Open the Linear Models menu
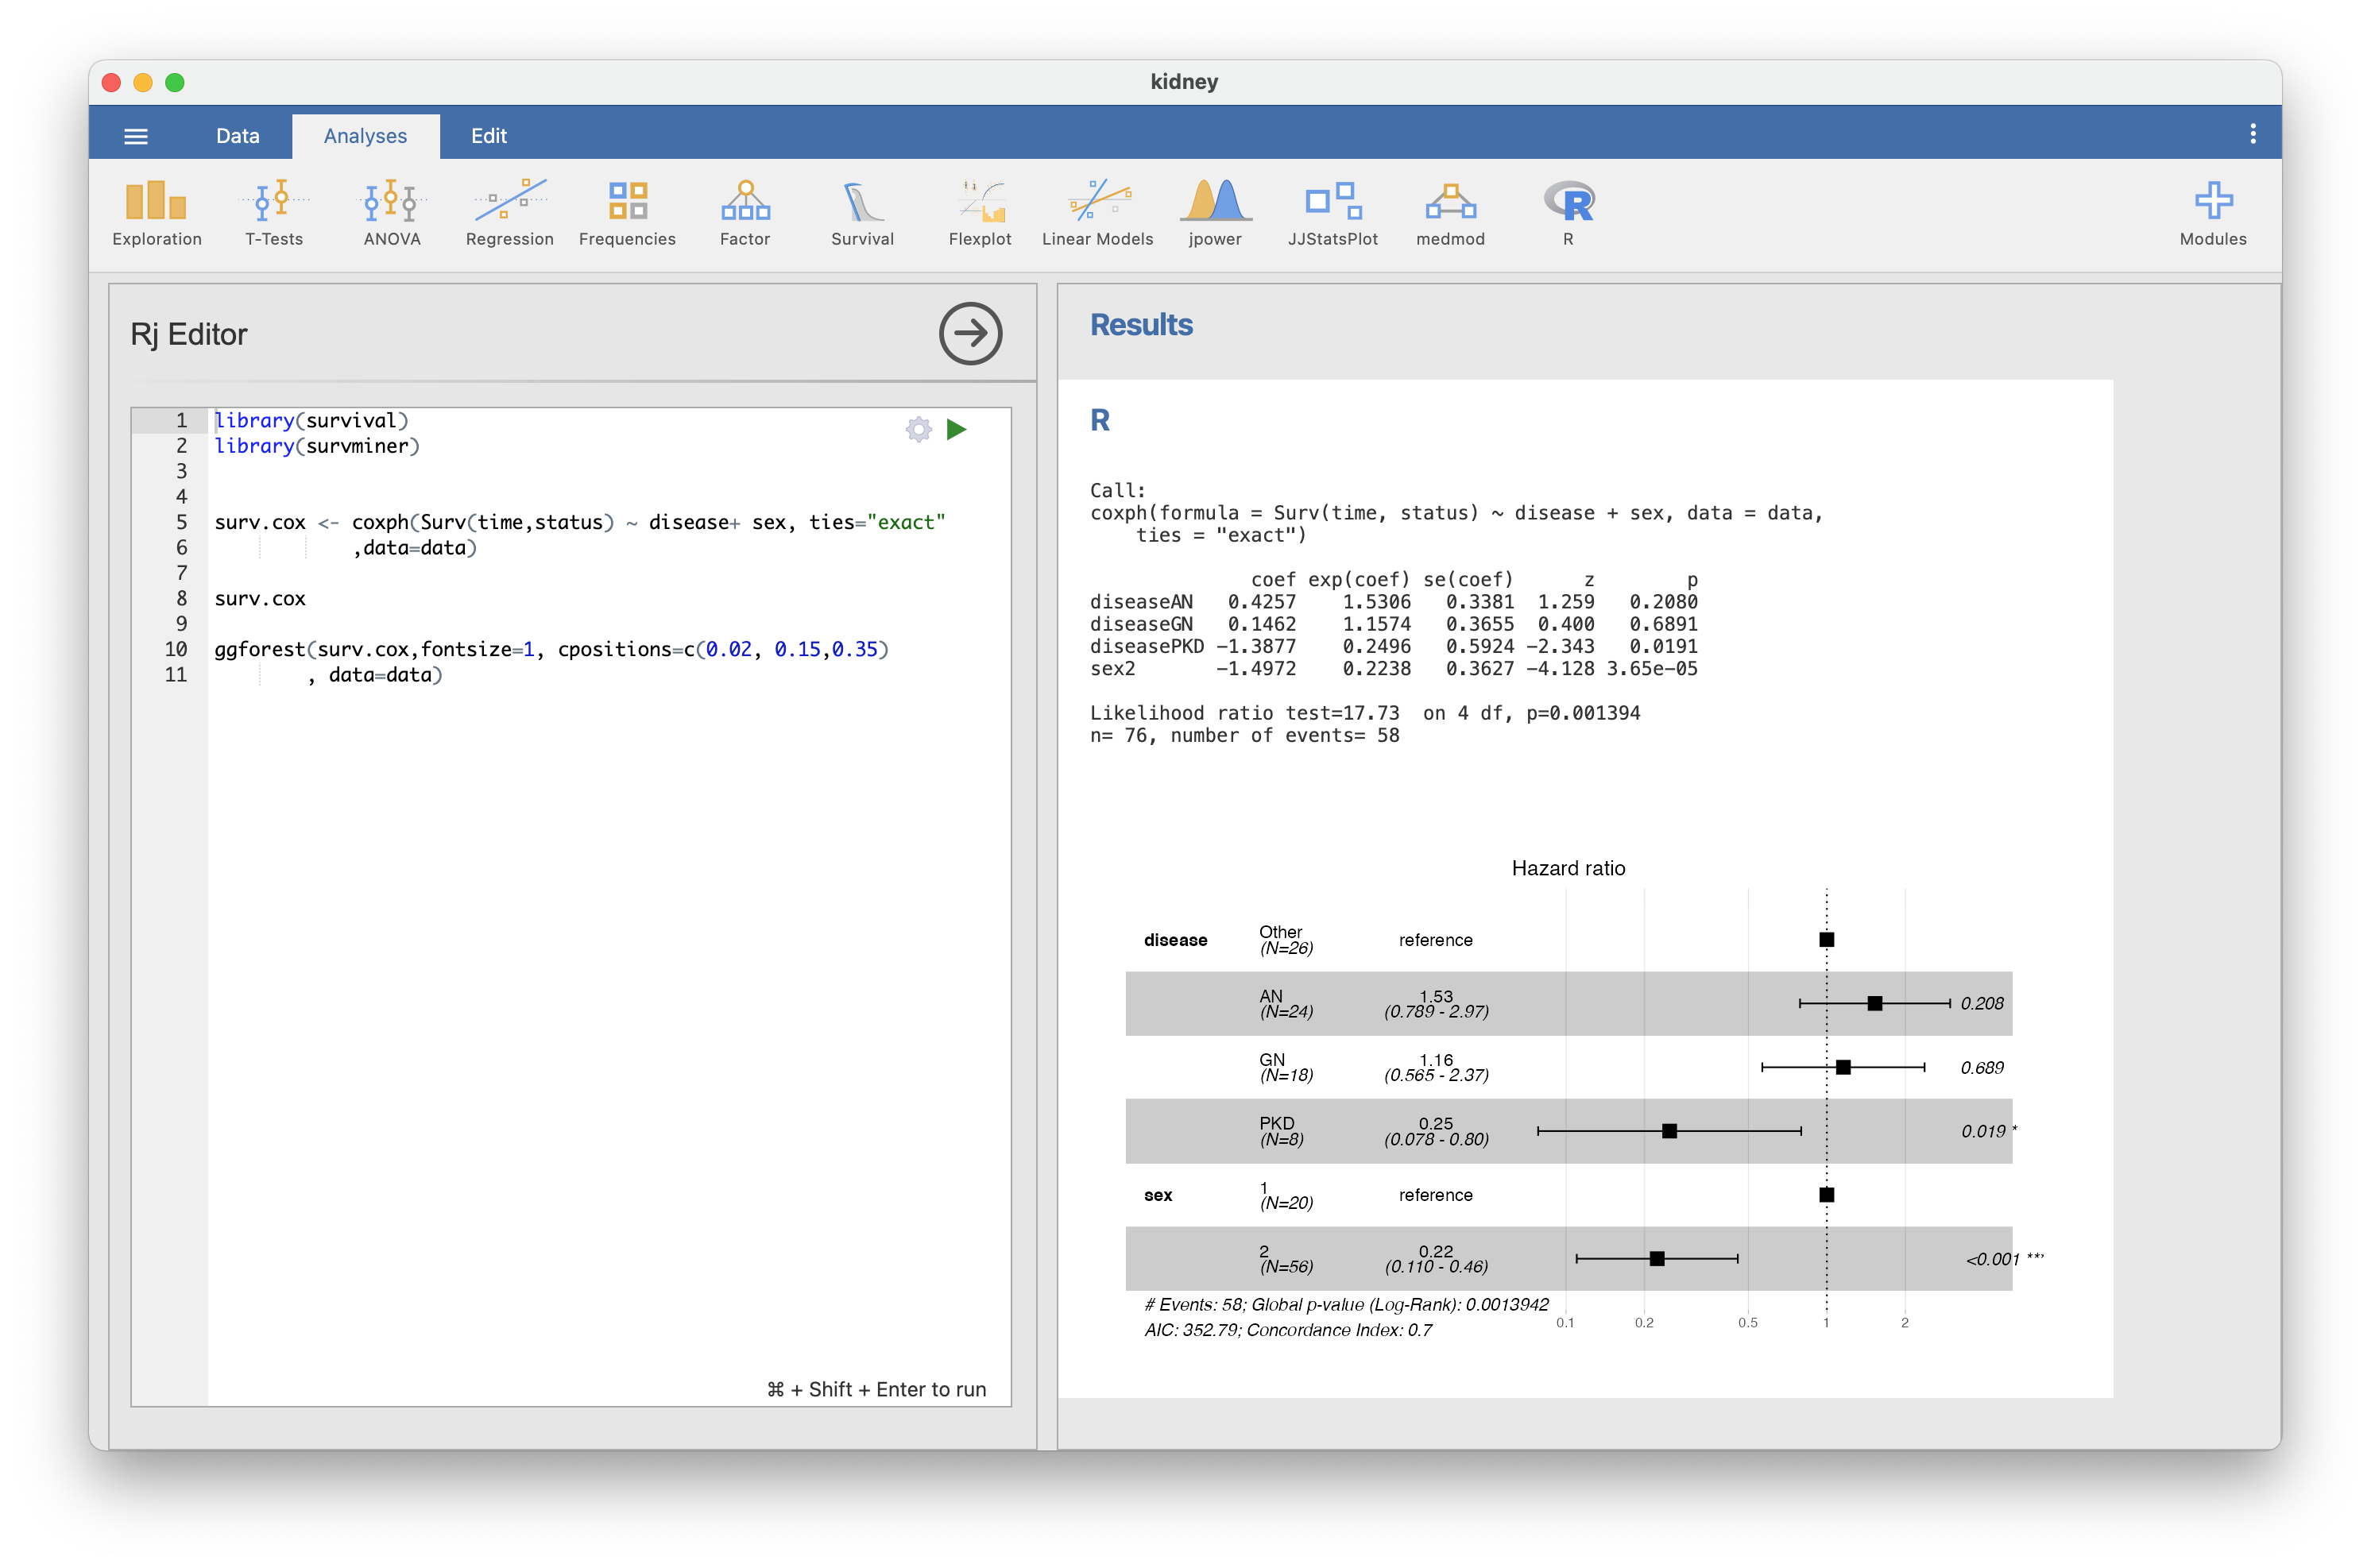This screenshot has height=1568, width=2371. tap(1097, 213)
